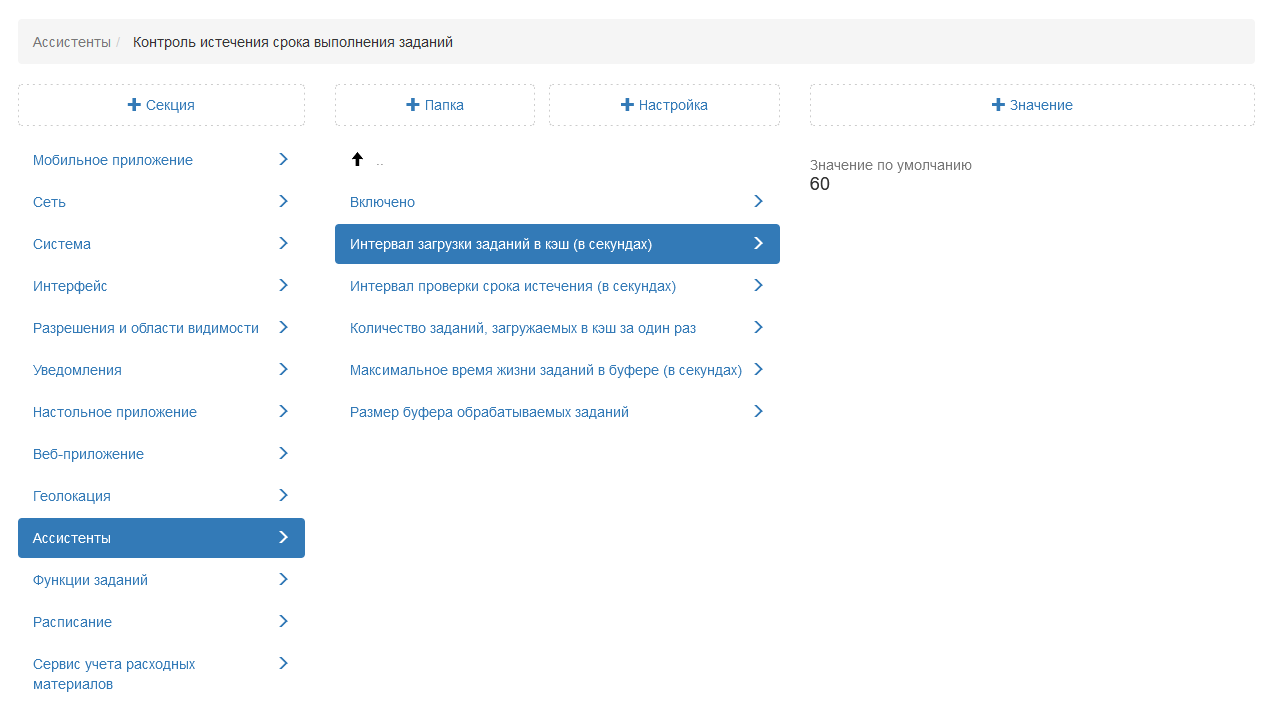
Task: Select Количество заданий, загружаемых в кэш setting
Action: (x=523, y=328)
